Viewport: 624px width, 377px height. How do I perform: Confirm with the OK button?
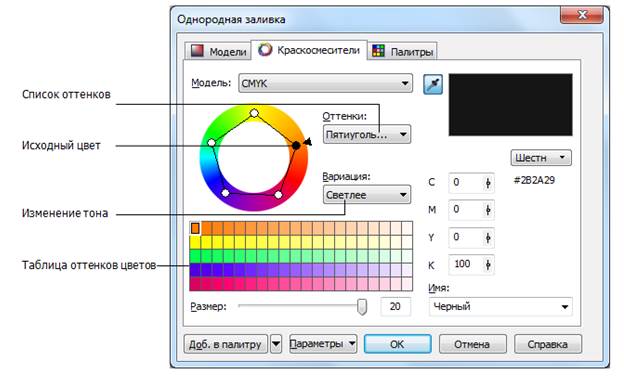tap(397, 344)
